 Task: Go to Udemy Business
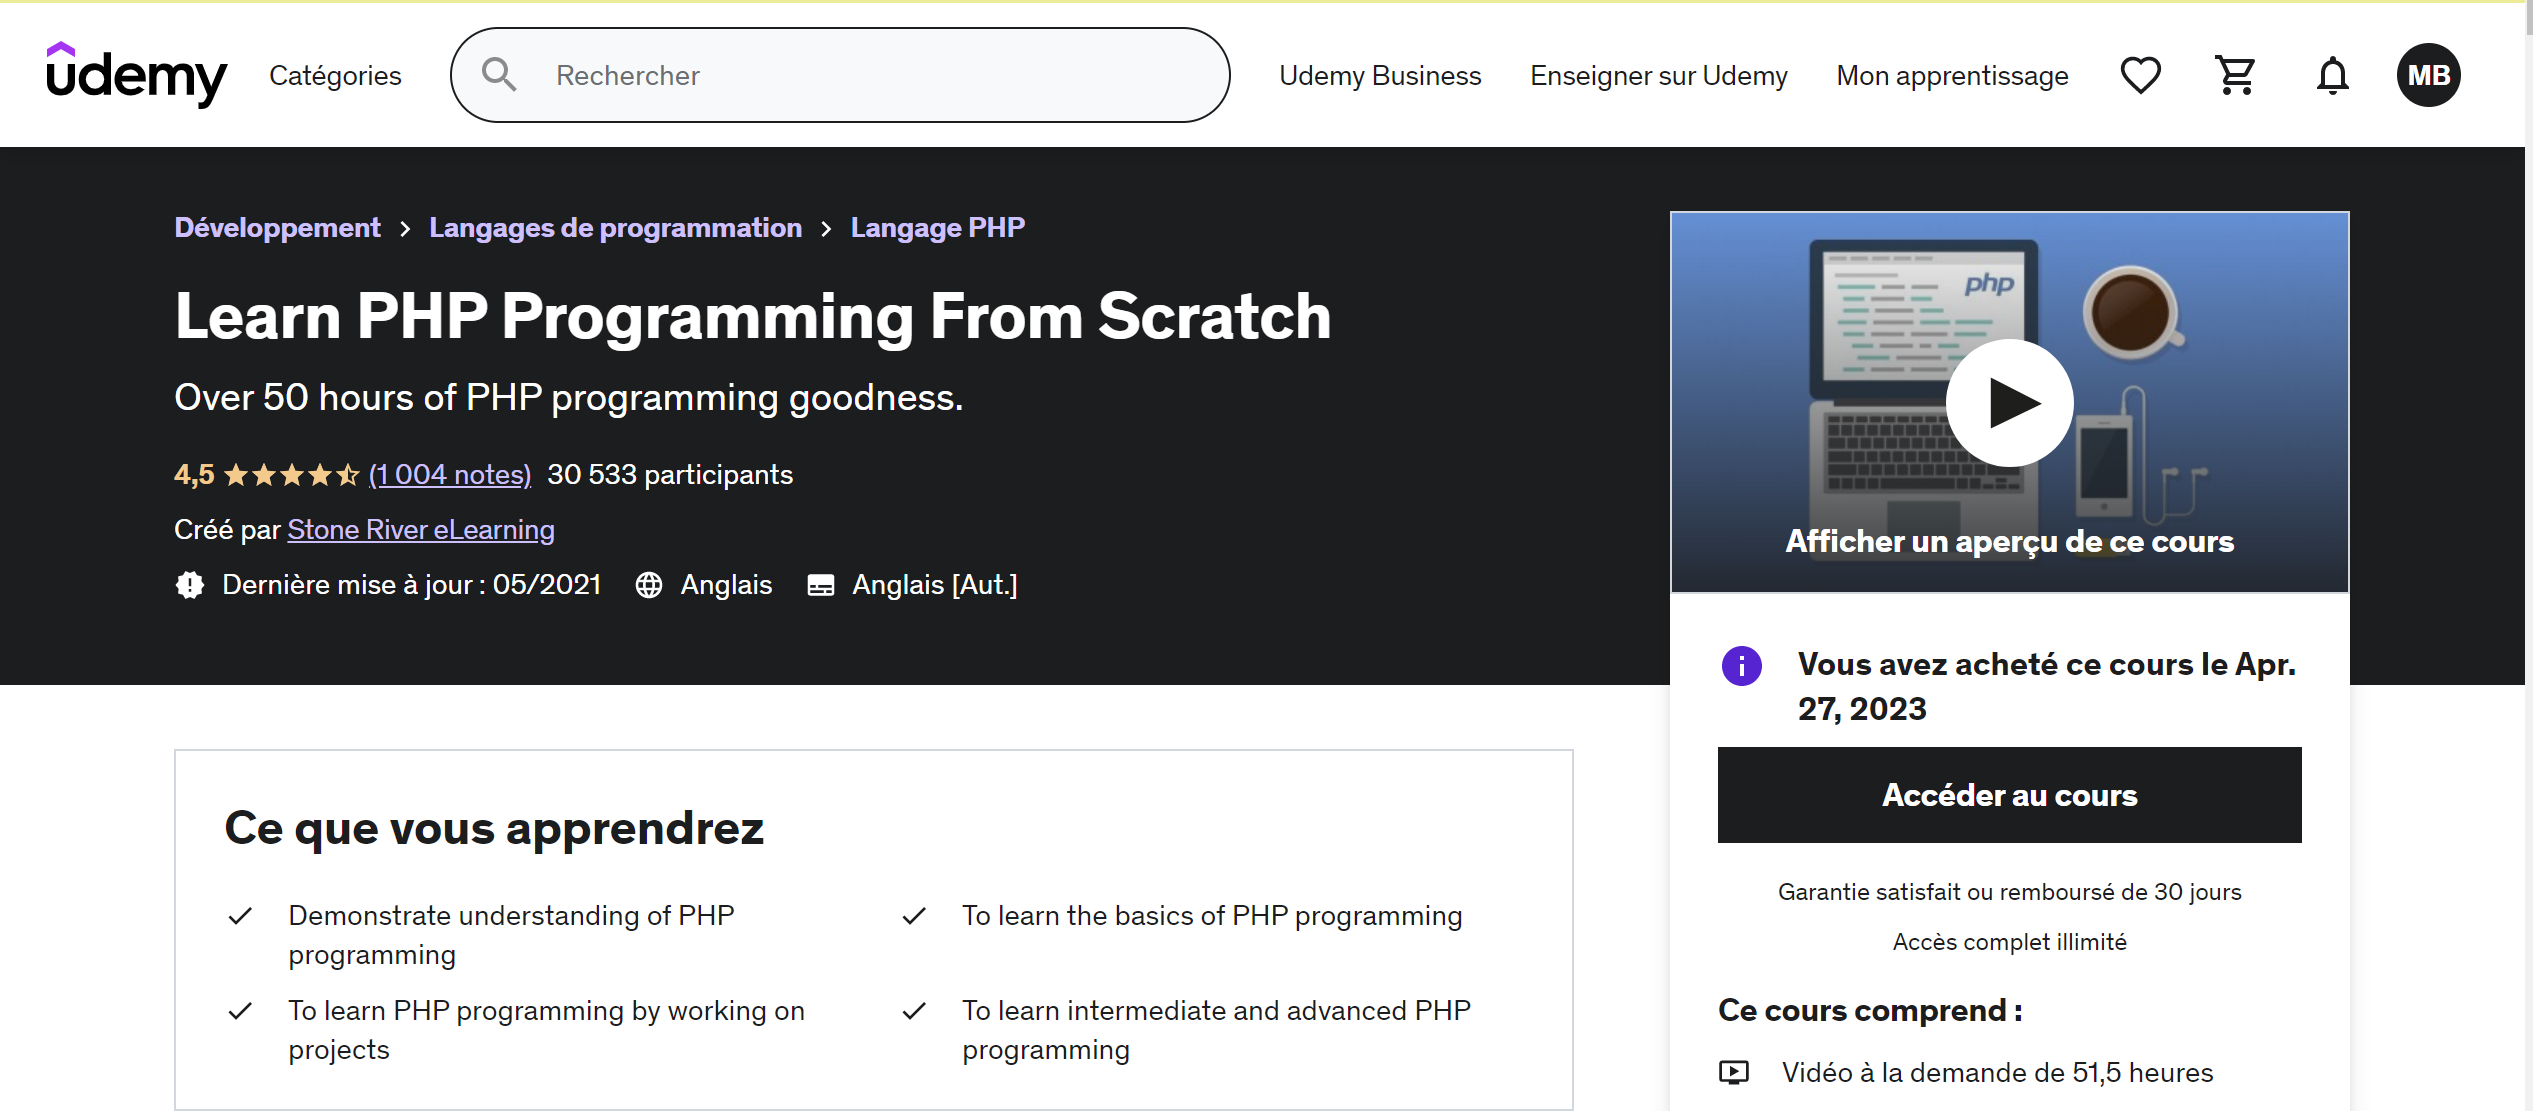tap(1380, 75)
